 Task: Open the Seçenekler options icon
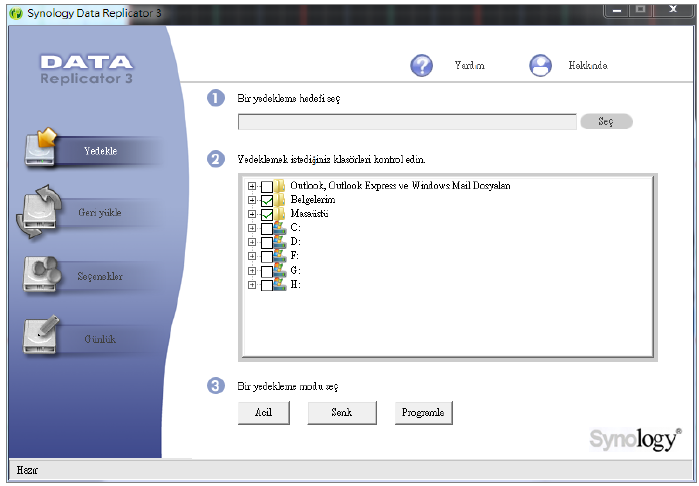pos(43,275)
